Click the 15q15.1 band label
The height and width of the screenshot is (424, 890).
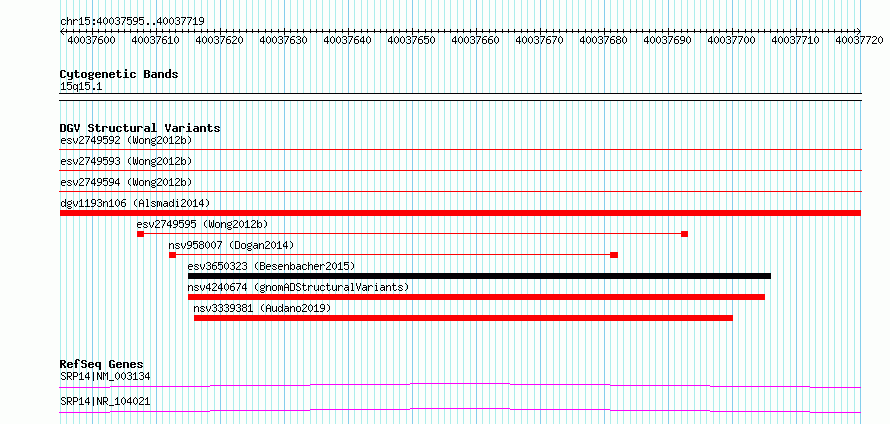point(81,87)
